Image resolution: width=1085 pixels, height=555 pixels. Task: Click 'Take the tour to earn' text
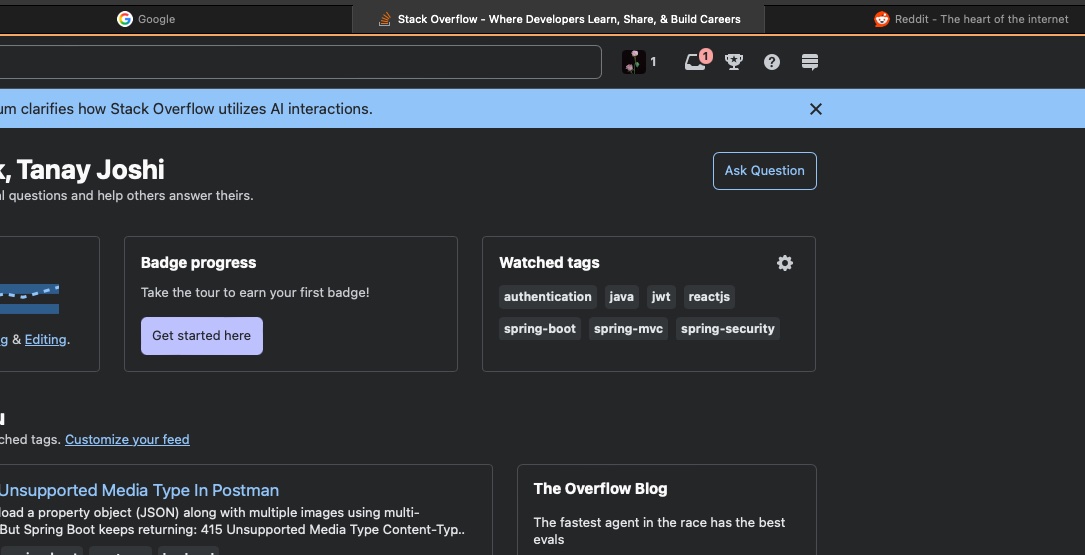click(255, 293)
